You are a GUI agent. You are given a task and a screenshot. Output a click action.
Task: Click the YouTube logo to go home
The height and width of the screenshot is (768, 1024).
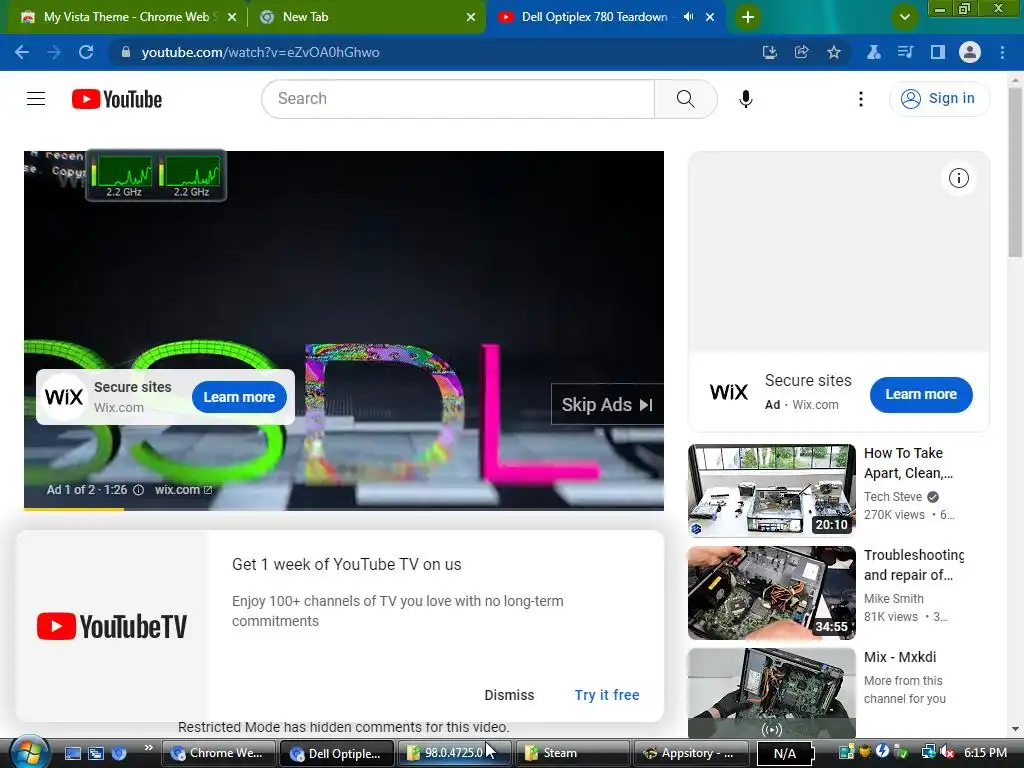[x=117, y=99]
